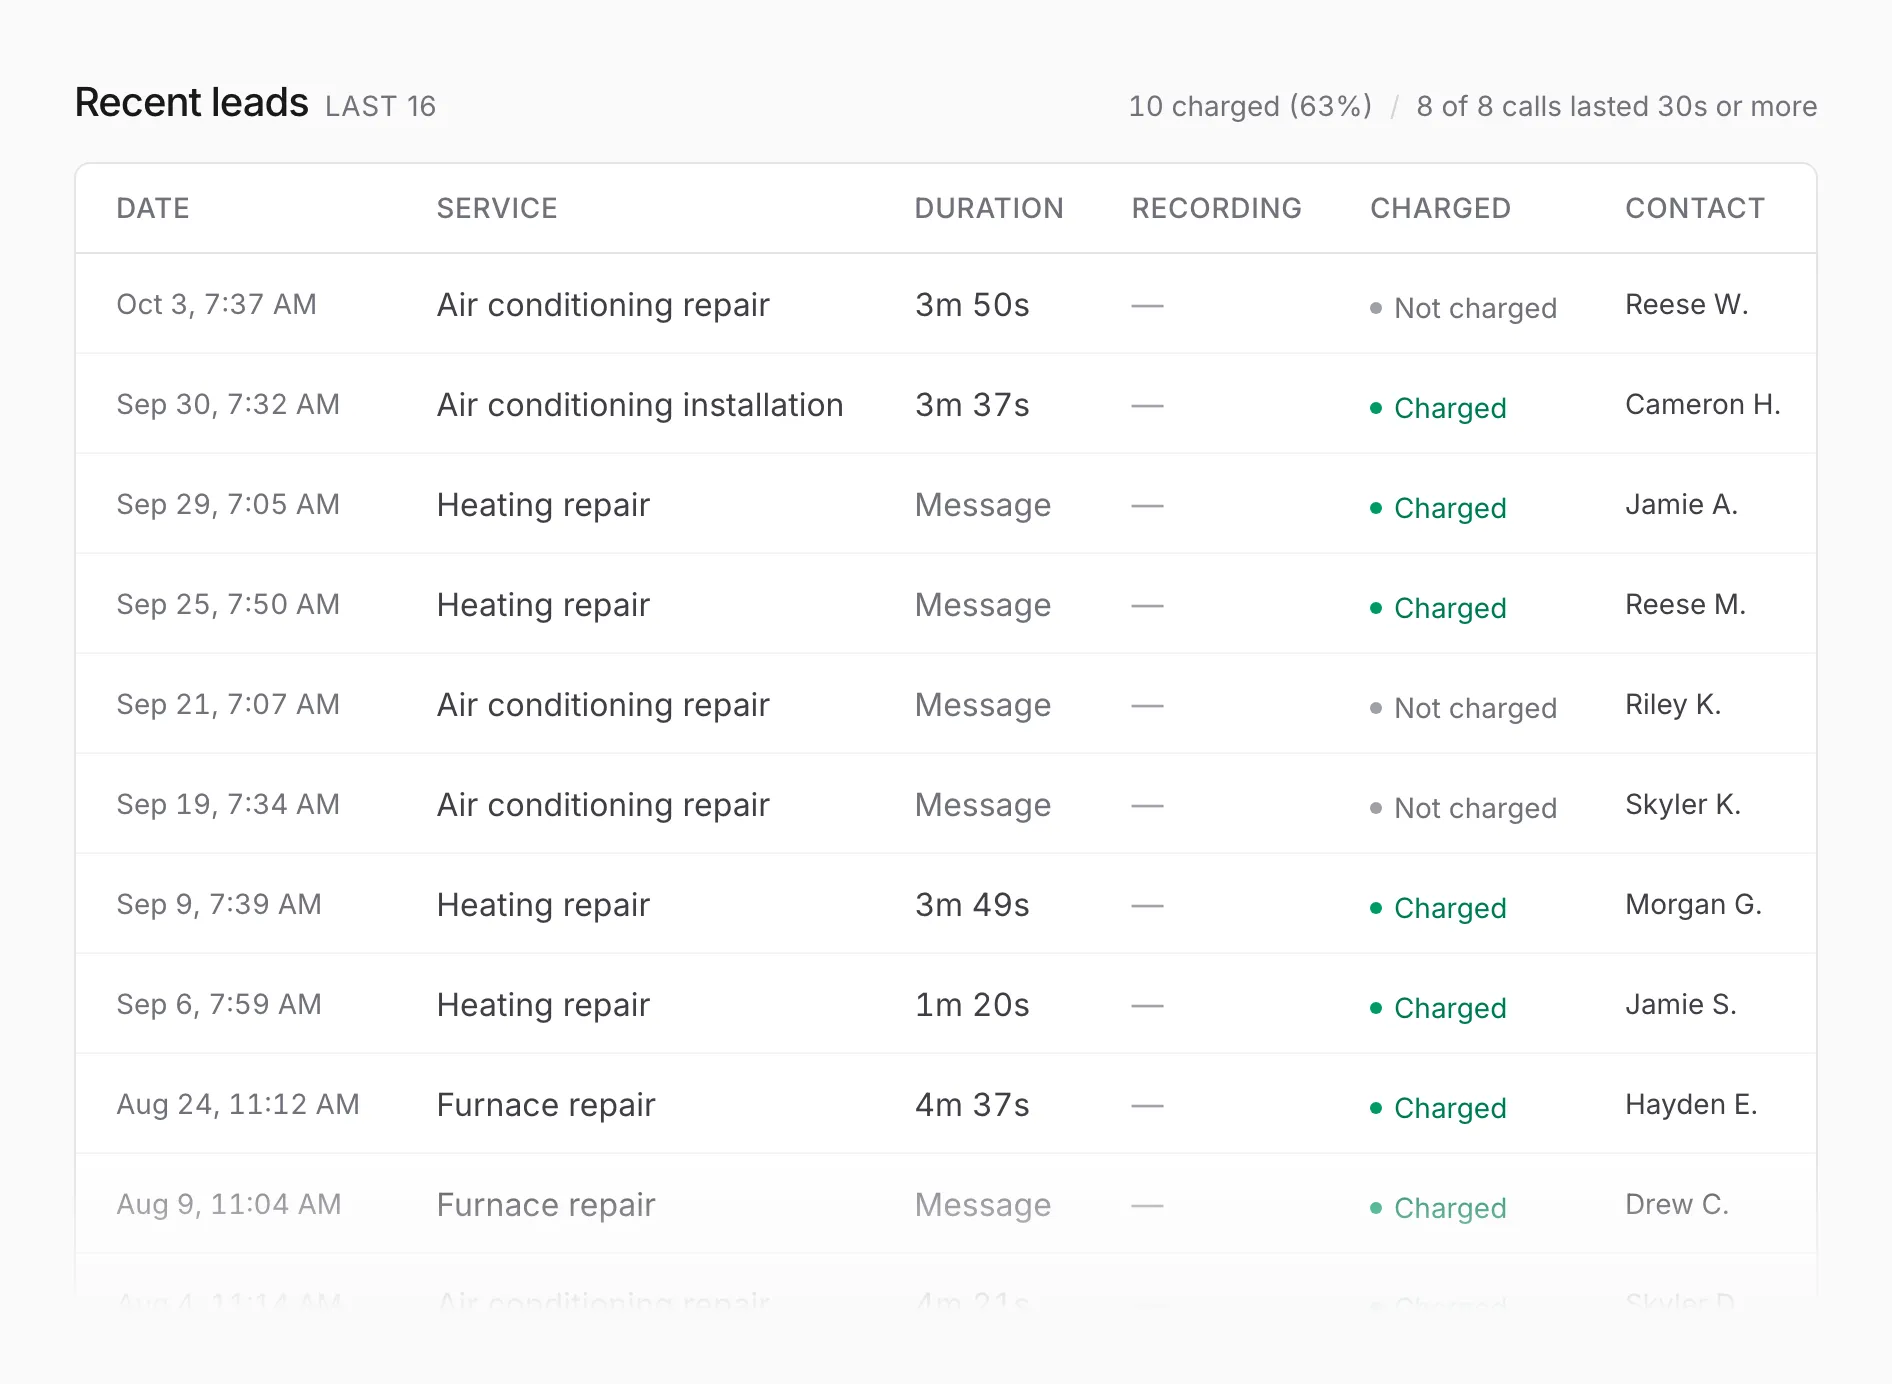Click Charged status for Reese M.

1438,608
